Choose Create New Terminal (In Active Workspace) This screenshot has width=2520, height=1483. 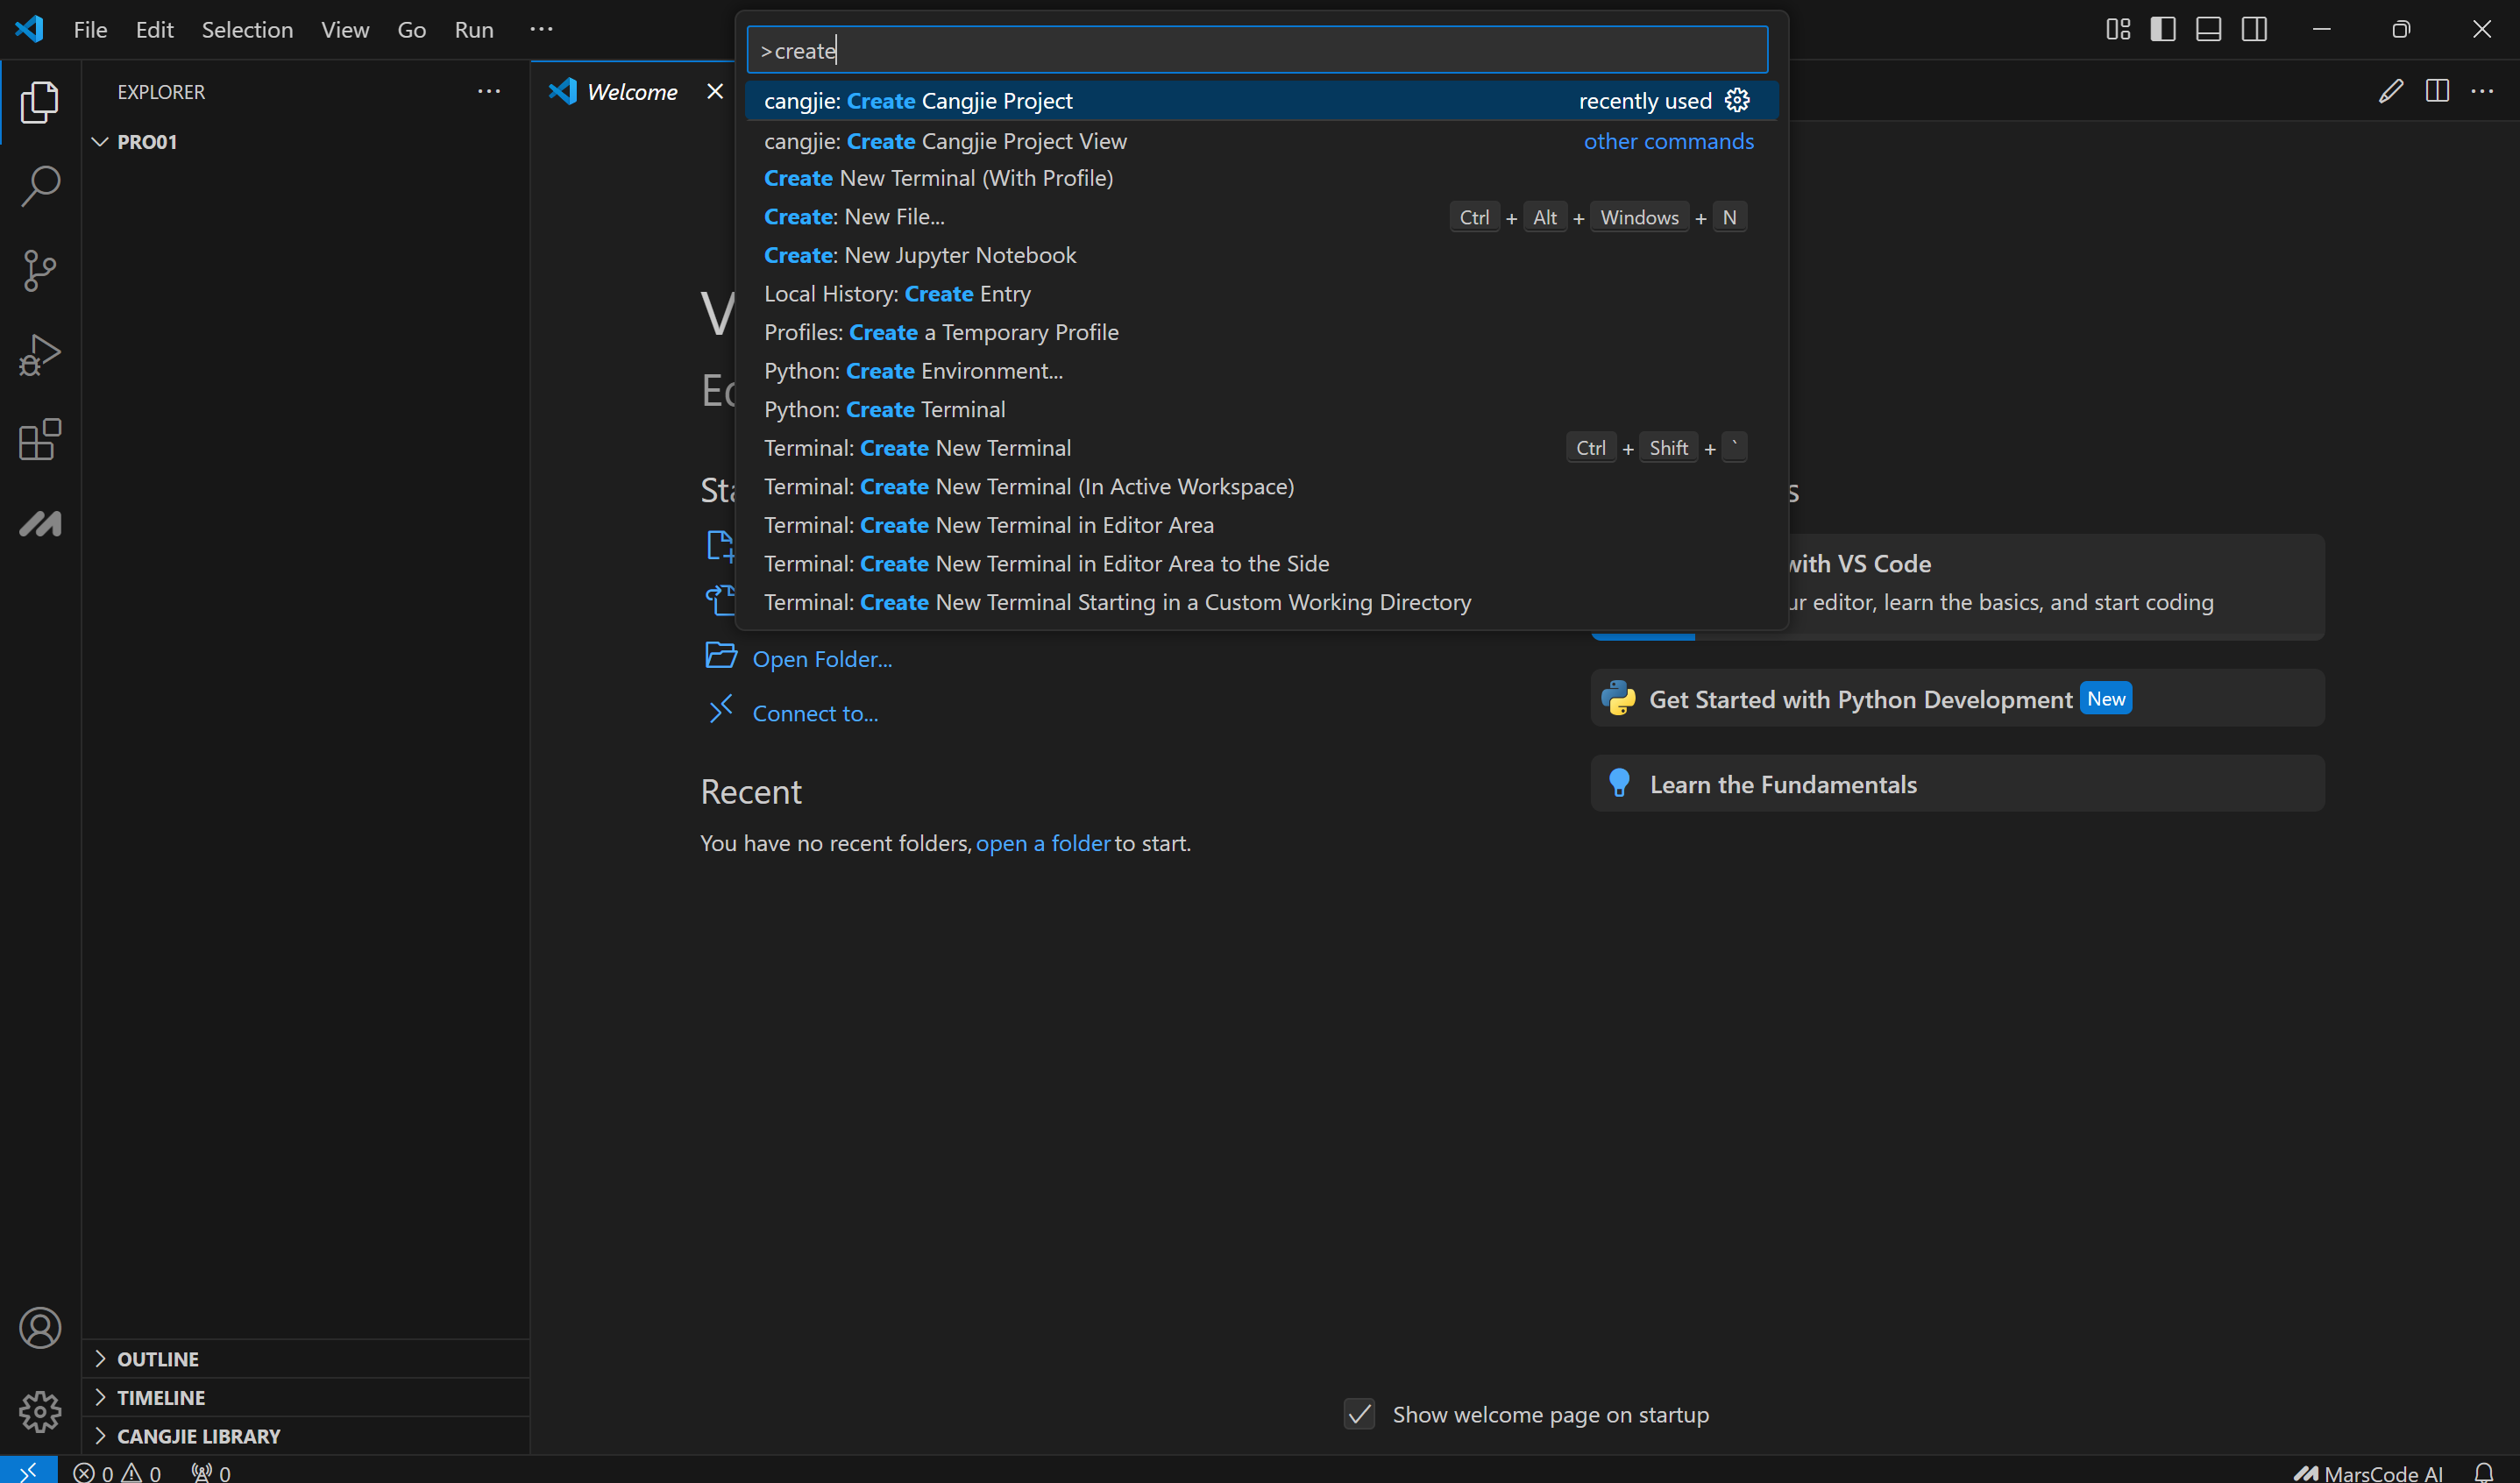[1262, 486]
